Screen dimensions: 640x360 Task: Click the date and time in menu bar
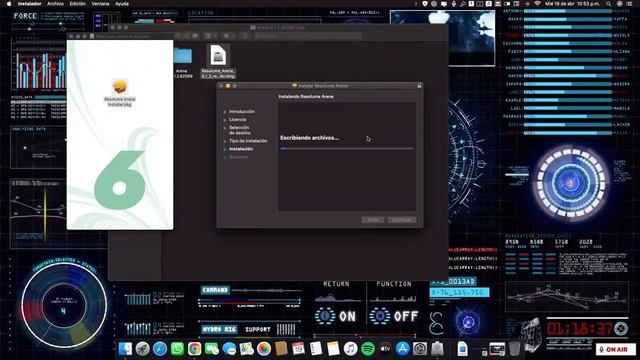[x=573, y=4]
